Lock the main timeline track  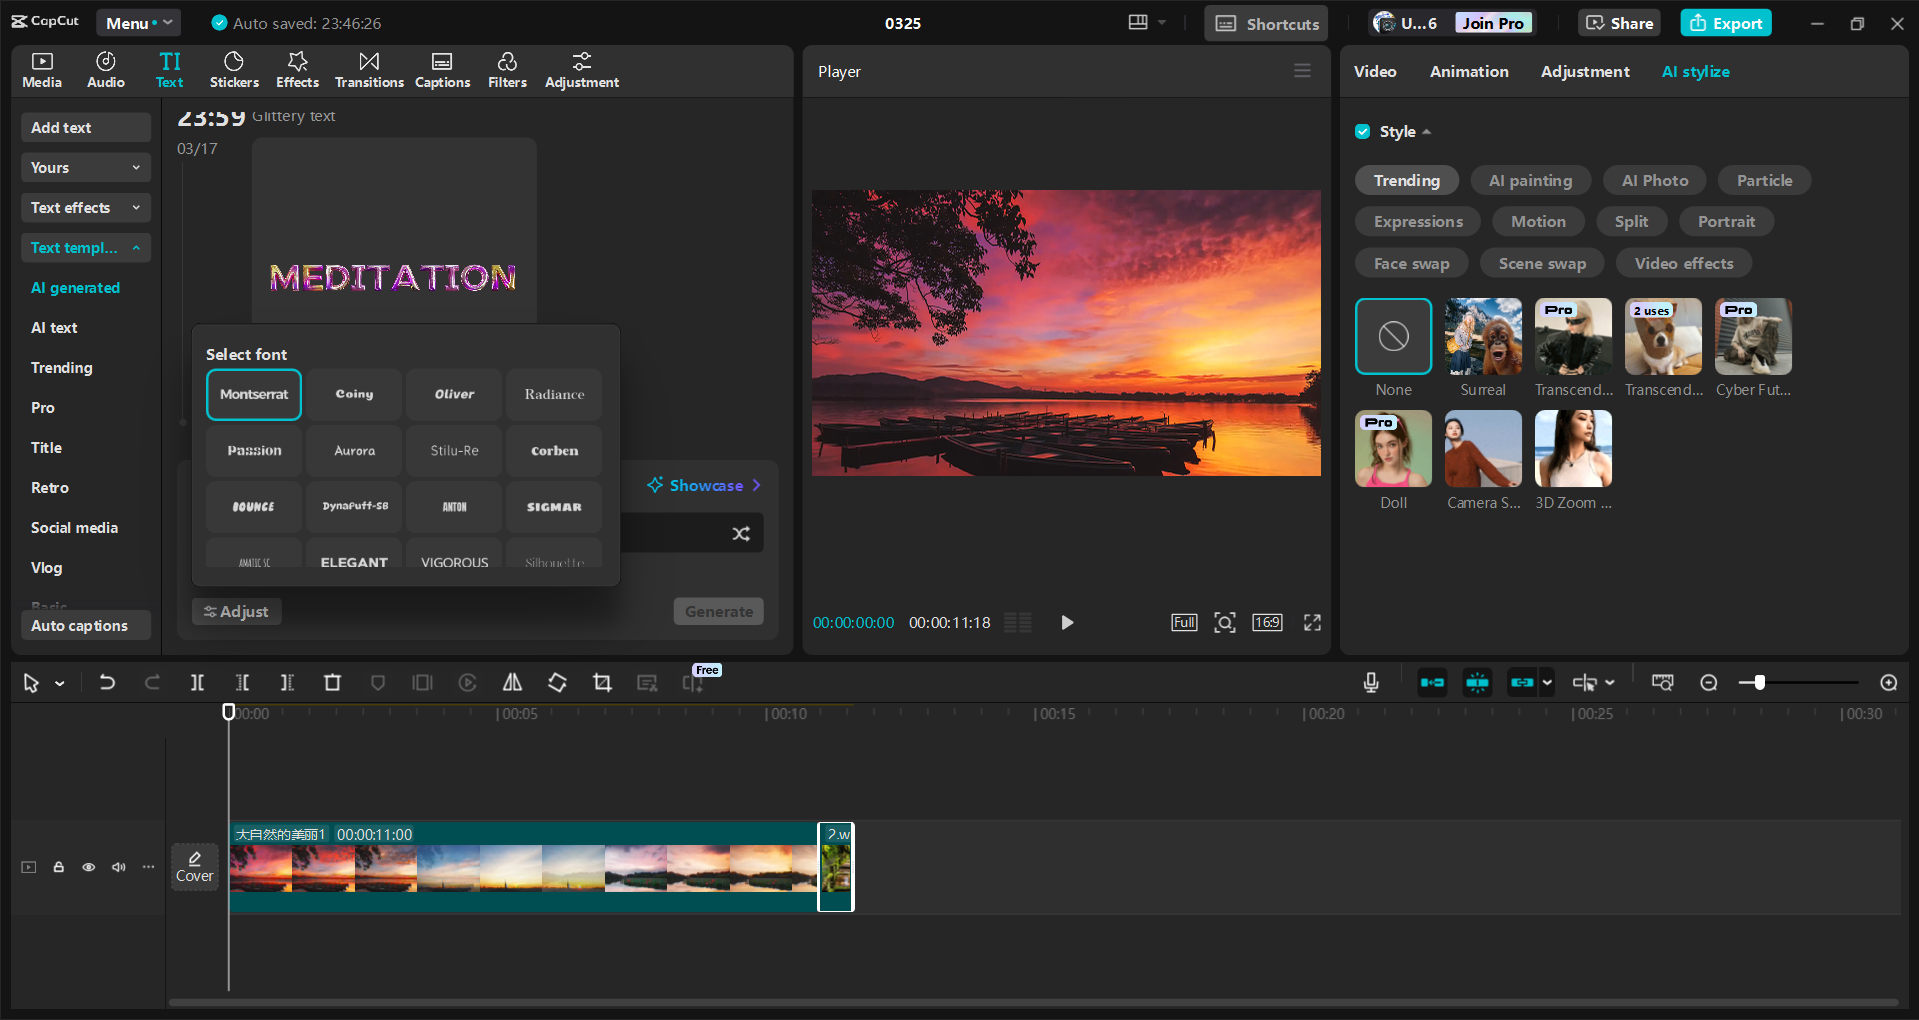58,867
